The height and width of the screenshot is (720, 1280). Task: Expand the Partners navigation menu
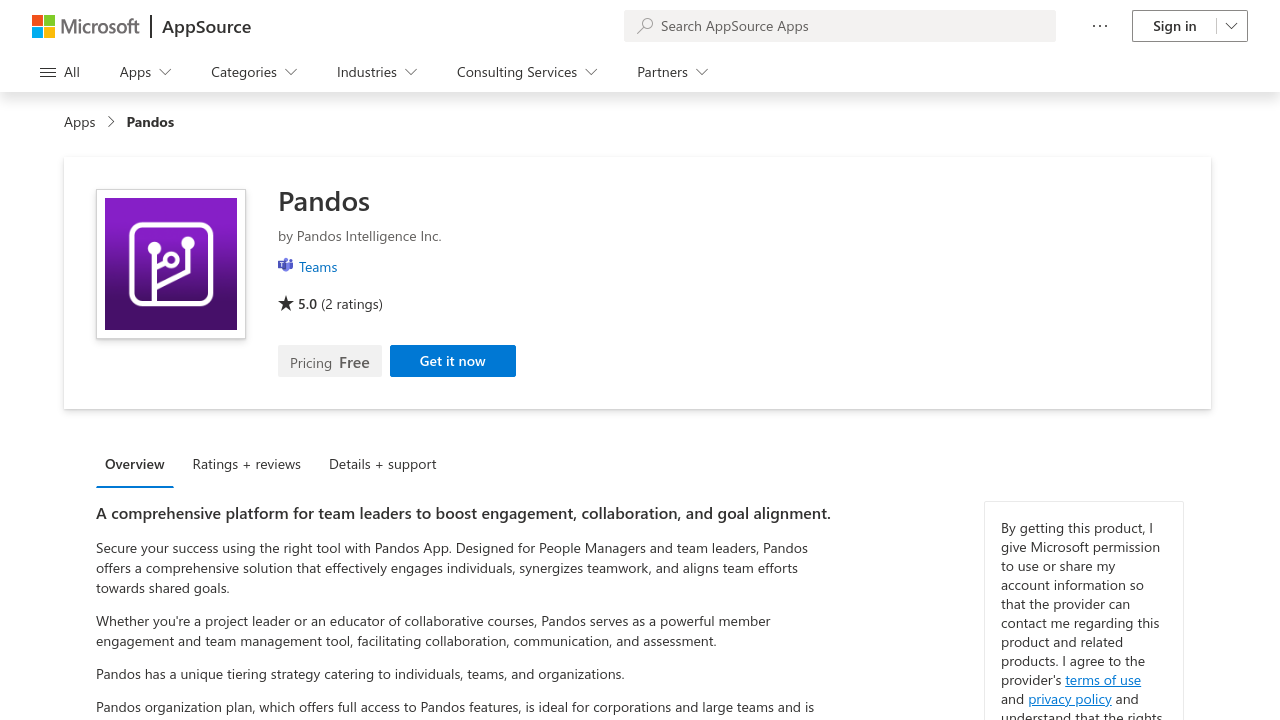point(673,72)
